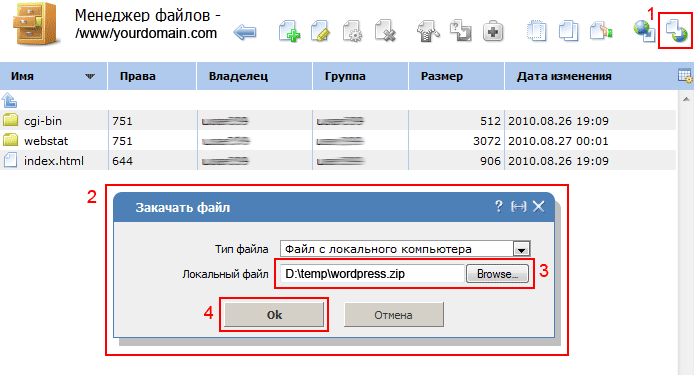Click the delete file icon

pos(385,31)
